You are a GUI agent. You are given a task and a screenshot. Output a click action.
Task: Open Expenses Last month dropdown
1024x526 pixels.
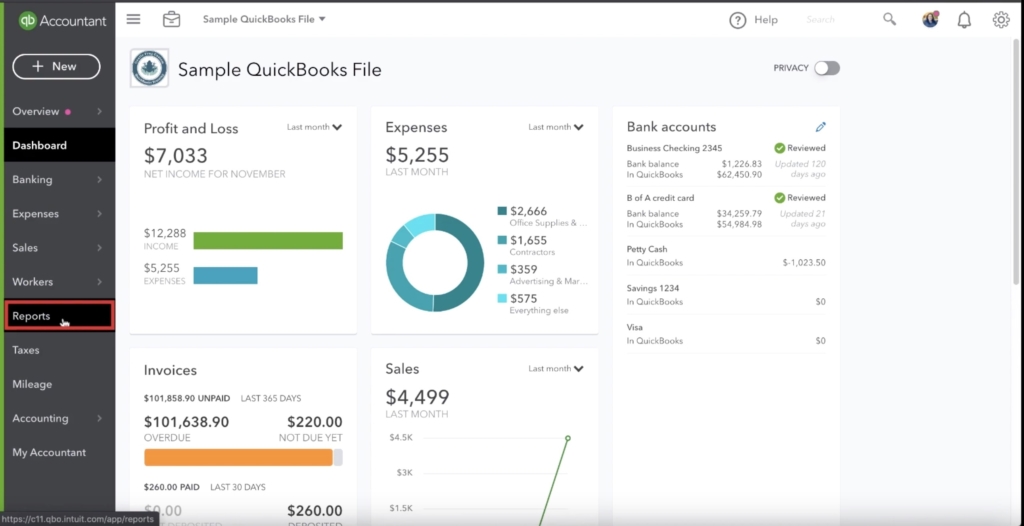point(556,127)
